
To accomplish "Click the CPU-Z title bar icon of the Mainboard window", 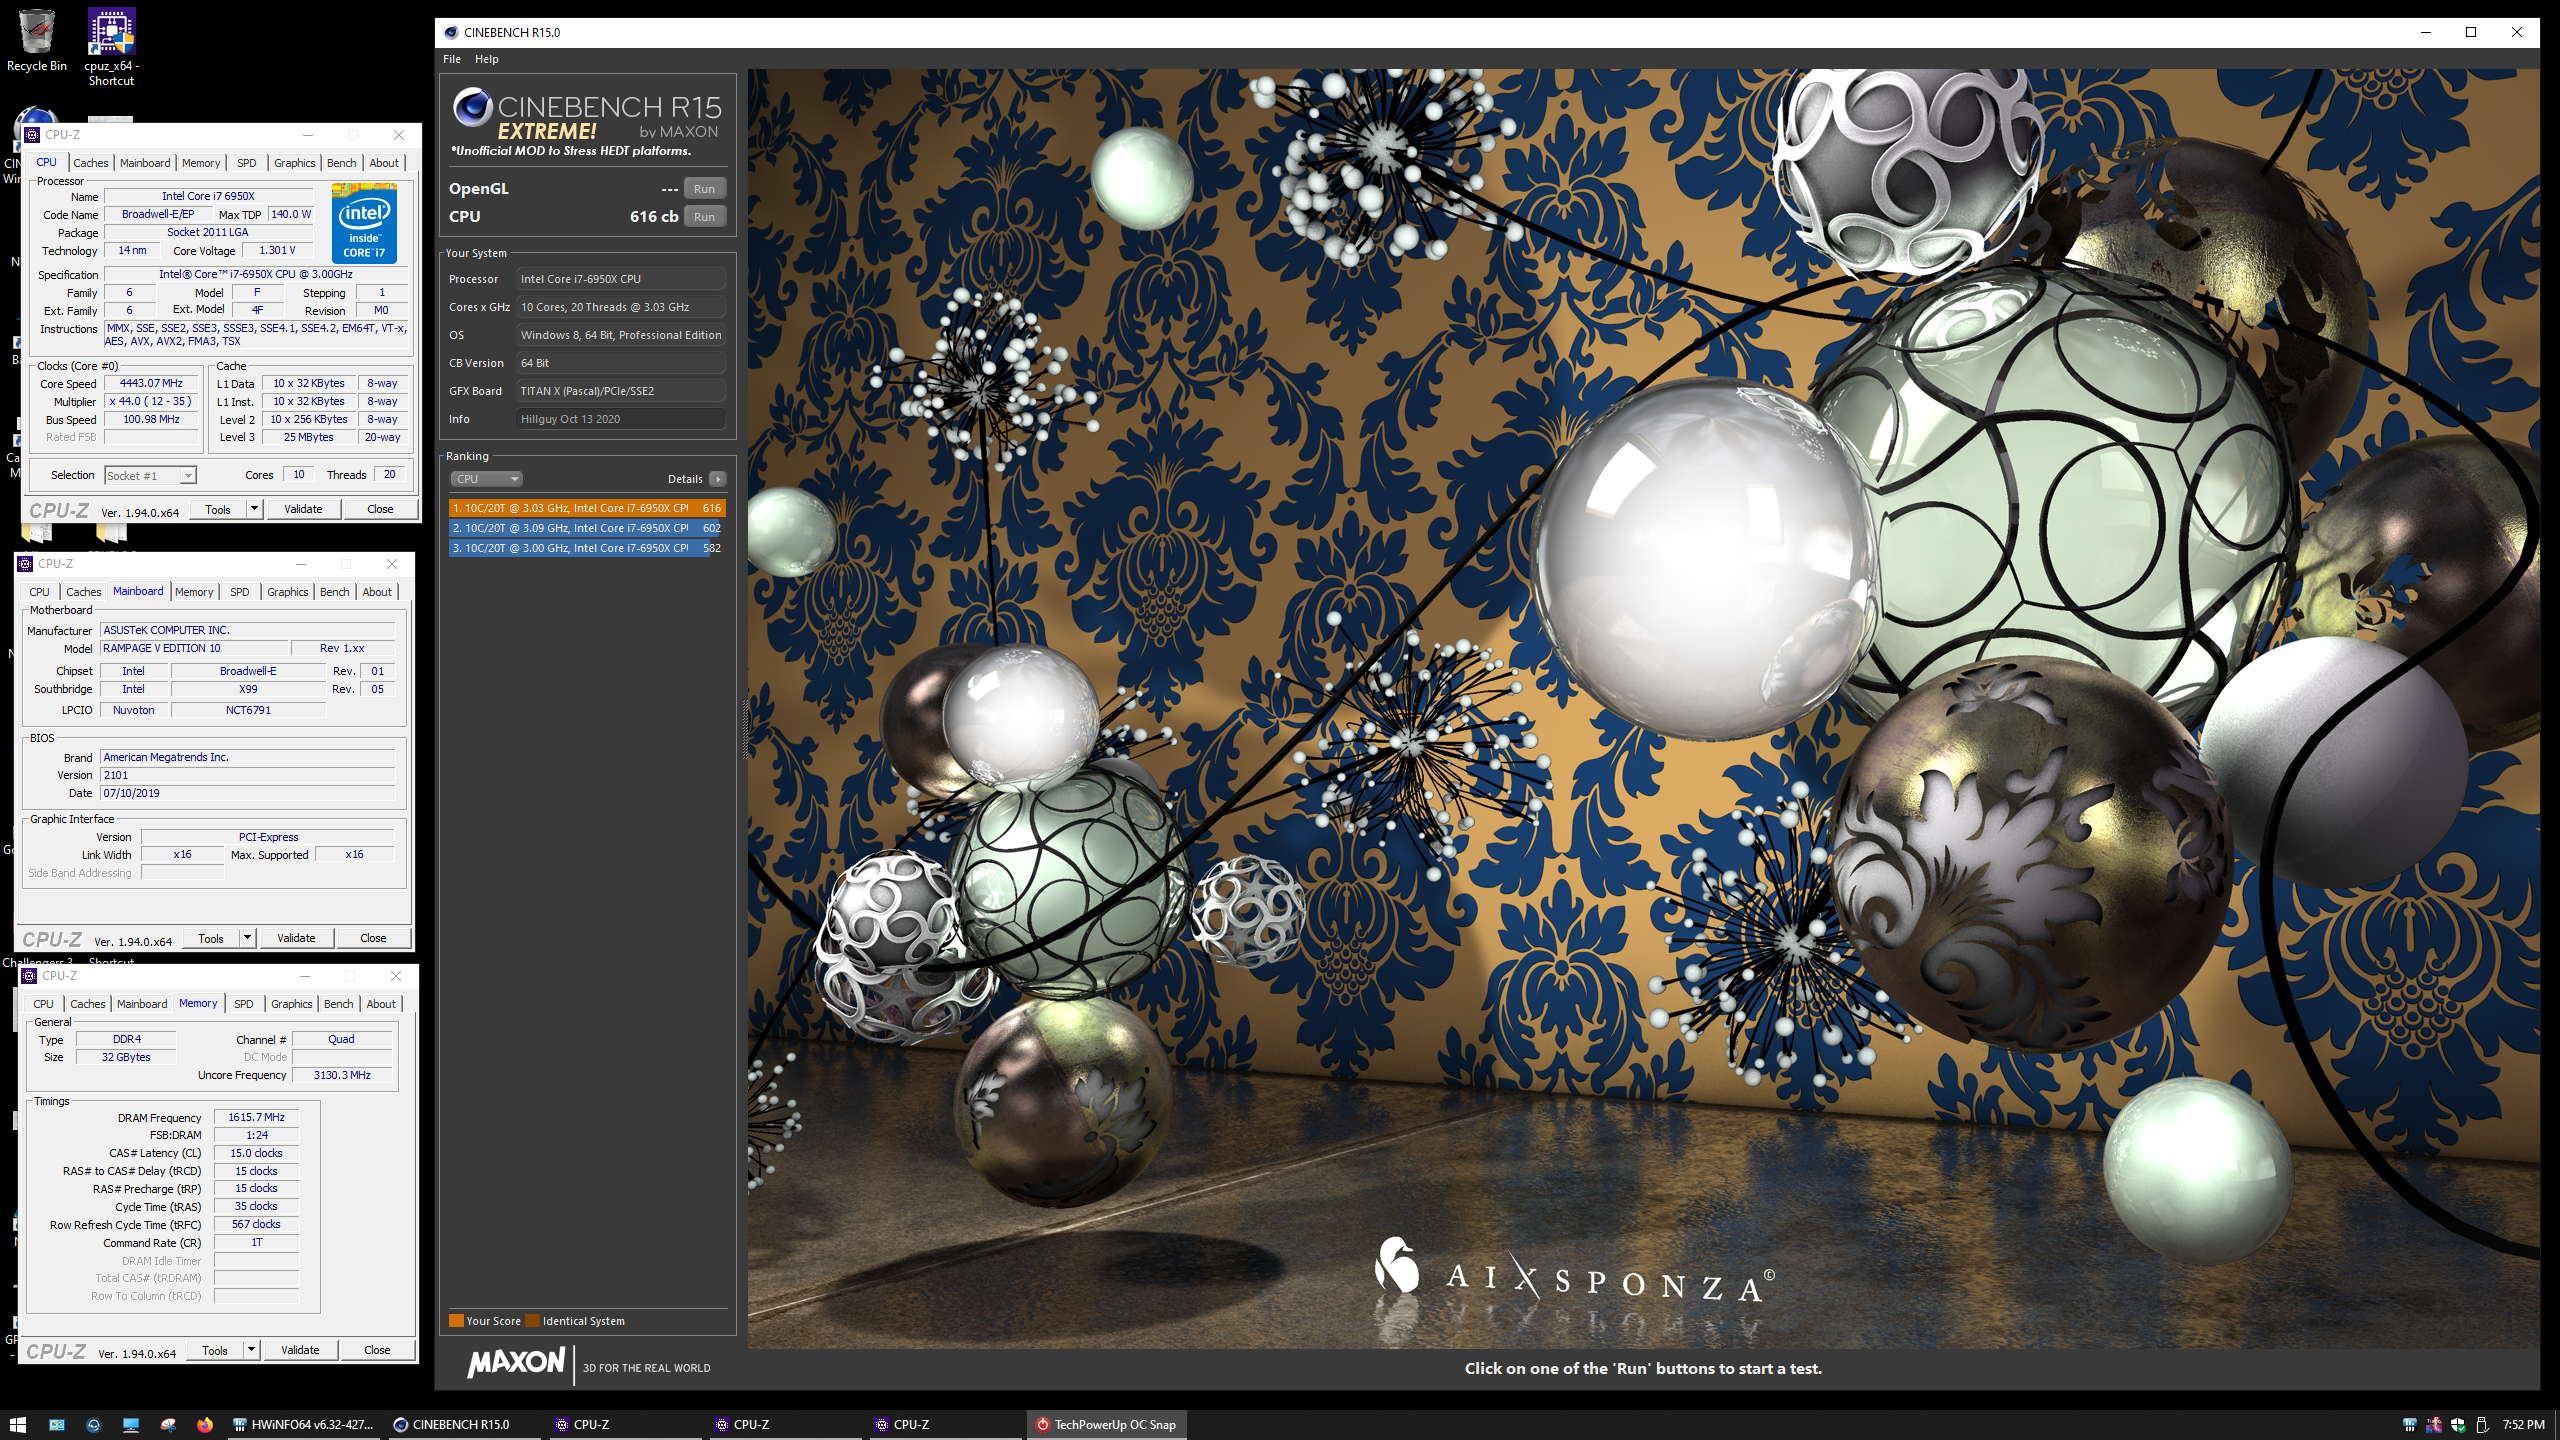I will 26,564.
